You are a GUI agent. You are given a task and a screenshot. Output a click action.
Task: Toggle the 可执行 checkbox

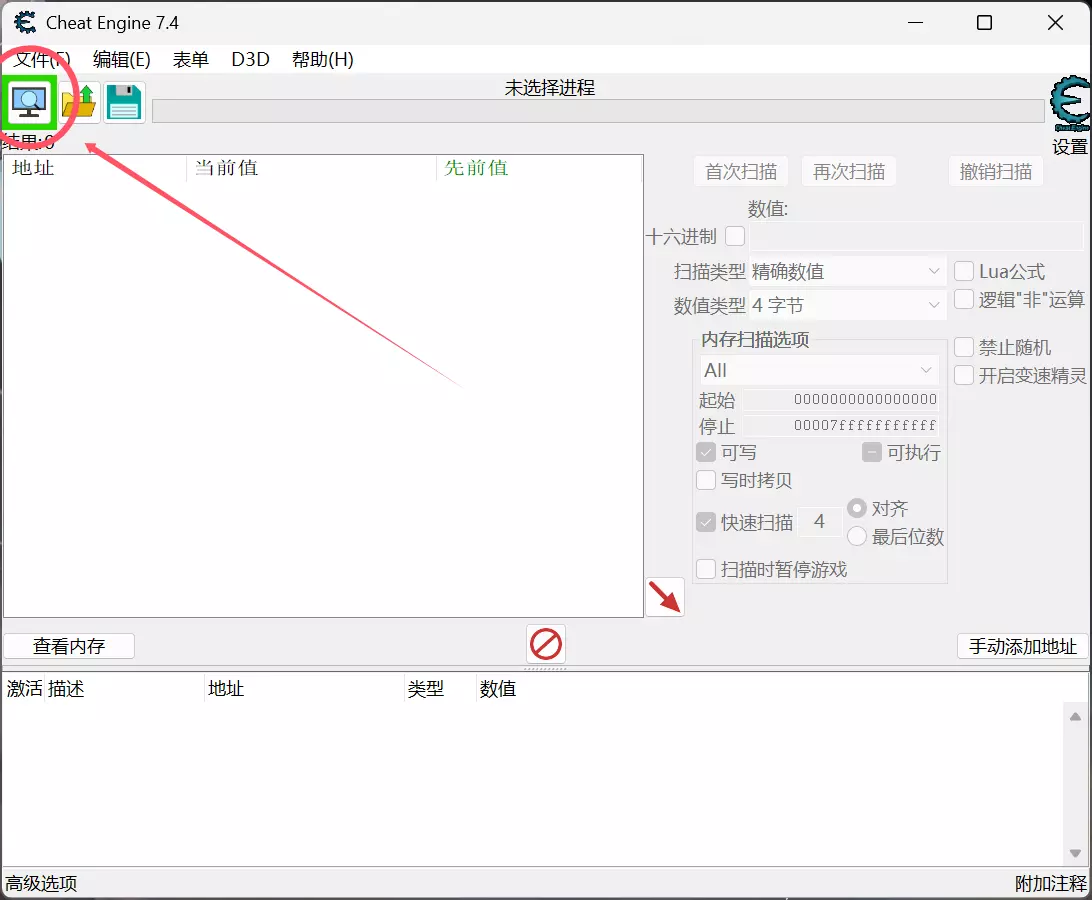[872, 452]
